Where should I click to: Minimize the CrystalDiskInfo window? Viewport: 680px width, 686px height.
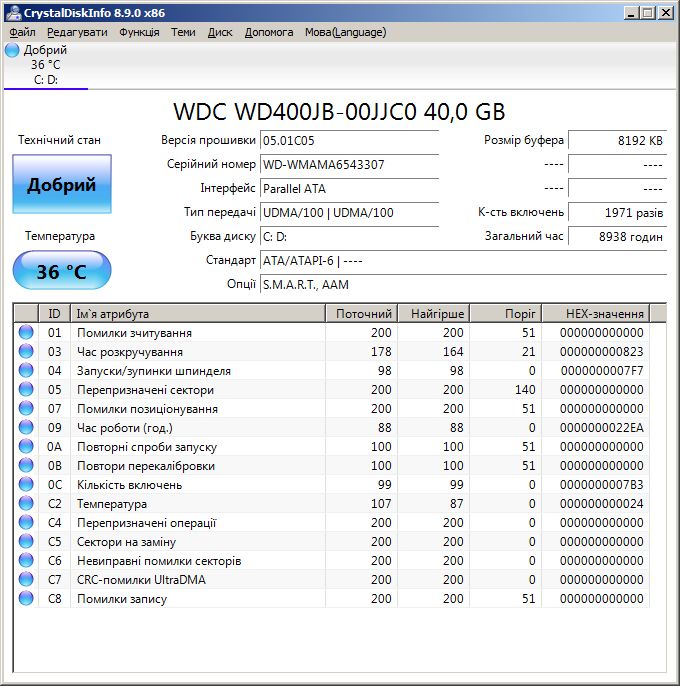631,13
